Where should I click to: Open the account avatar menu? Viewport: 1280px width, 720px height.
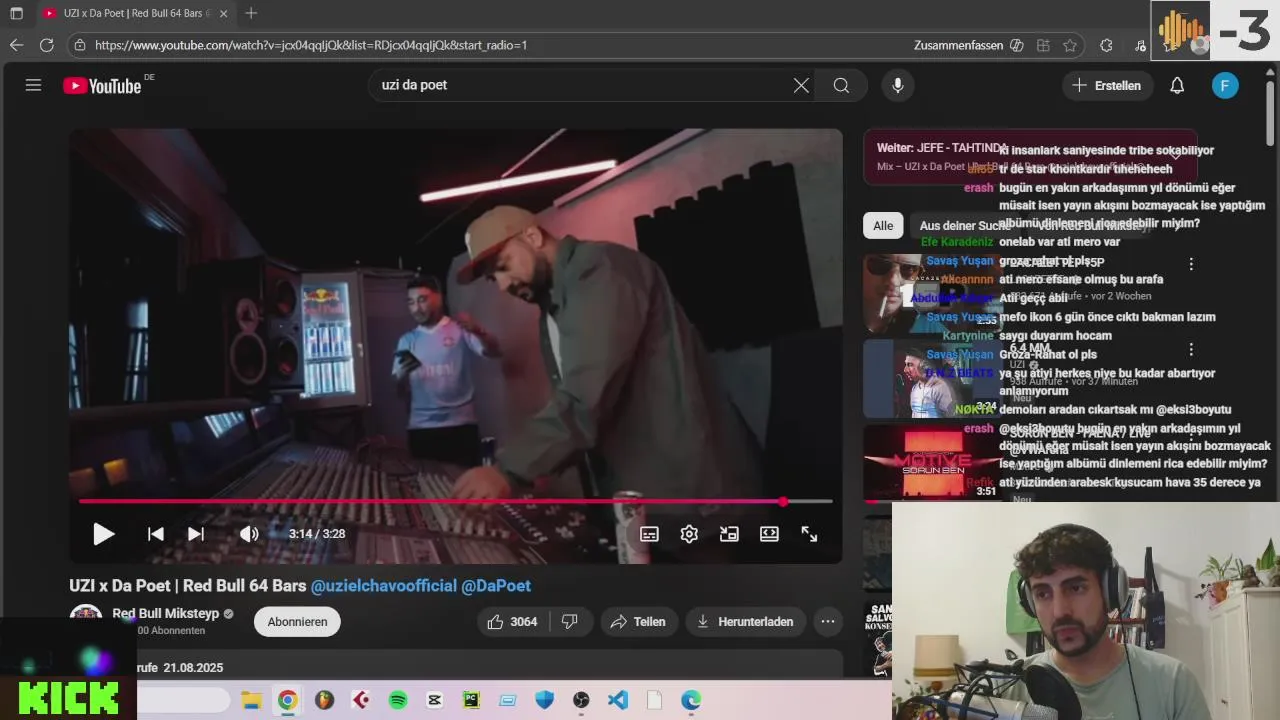(1225, 85)
